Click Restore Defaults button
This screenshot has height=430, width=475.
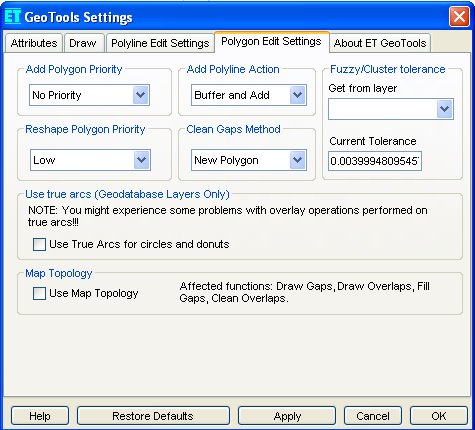[x=153, y=416]
